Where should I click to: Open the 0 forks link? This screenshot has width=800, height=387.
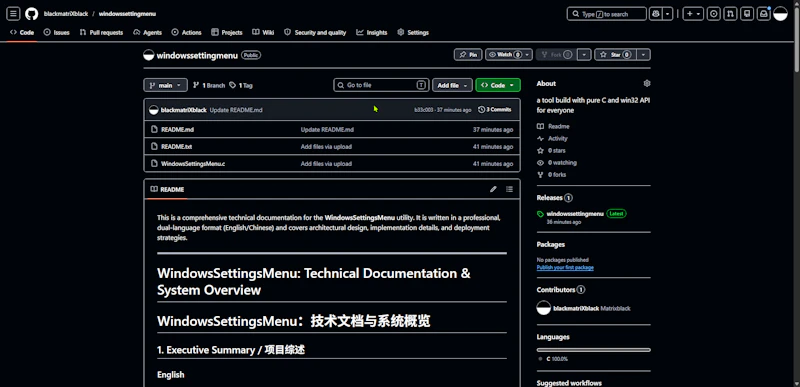coord(552,175)
